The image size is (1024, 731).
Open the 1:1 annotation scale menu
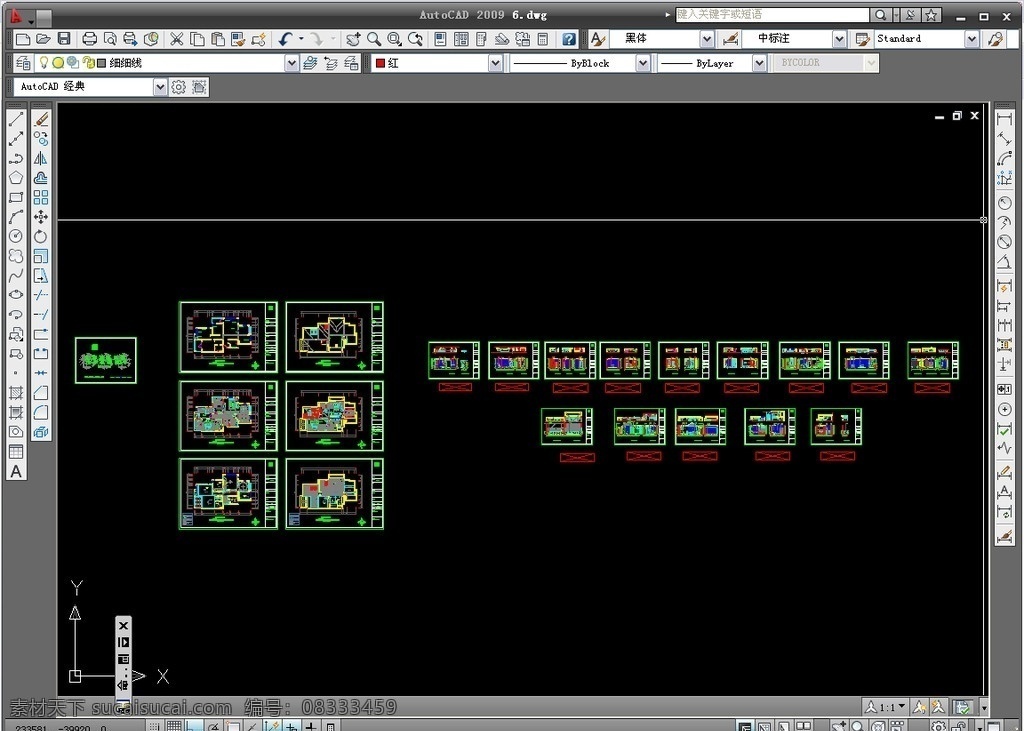click(886, 707)
